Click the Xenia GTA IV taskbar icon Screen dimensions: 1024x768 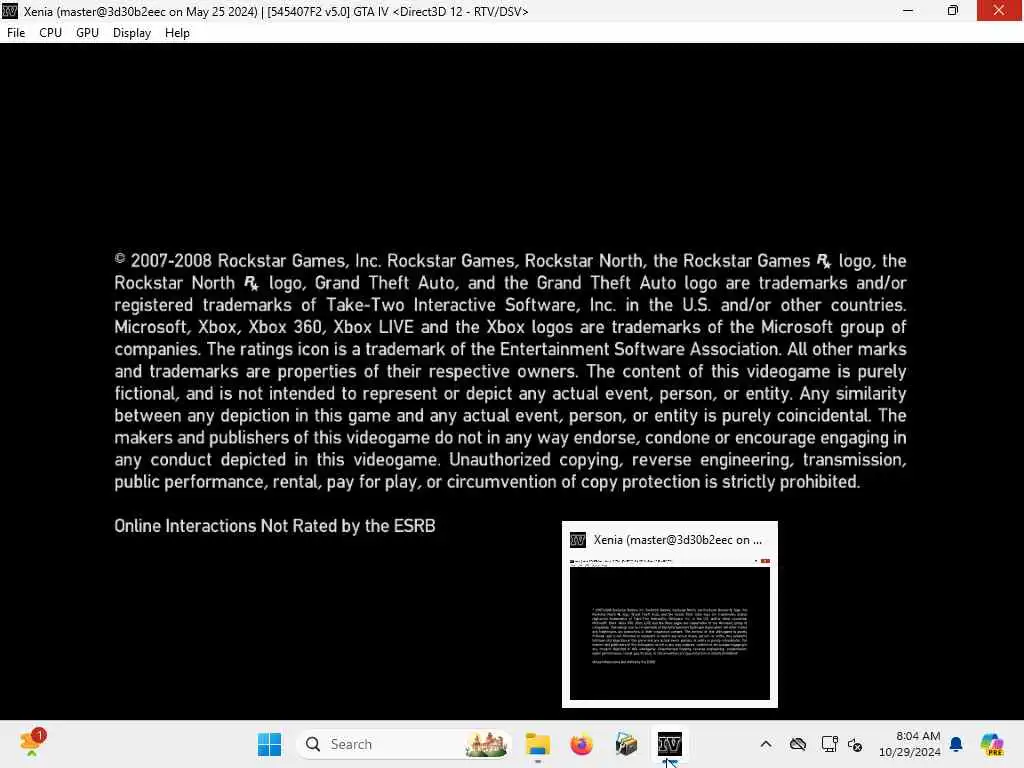[x=669, y=744]
